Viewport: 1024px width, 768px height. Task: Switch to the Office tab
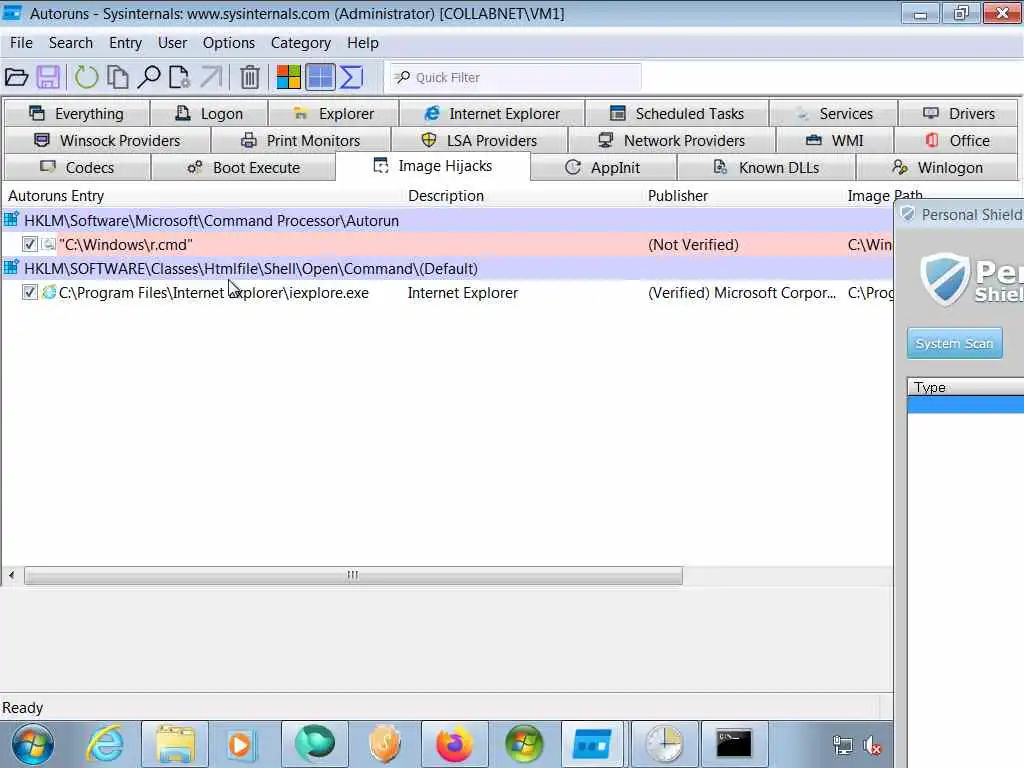point(957,140)
